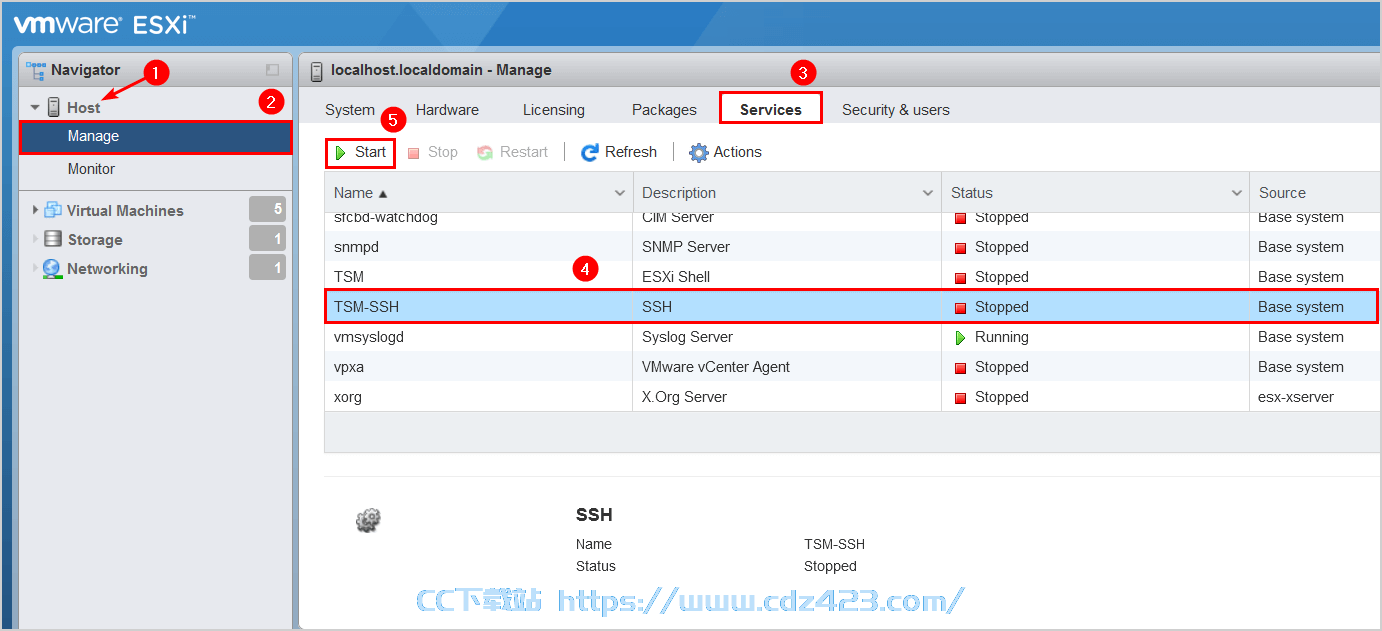Click the sfcbd-watchdog service name
The height and width of the screenshot is (631, 1382).
point(386,218)
